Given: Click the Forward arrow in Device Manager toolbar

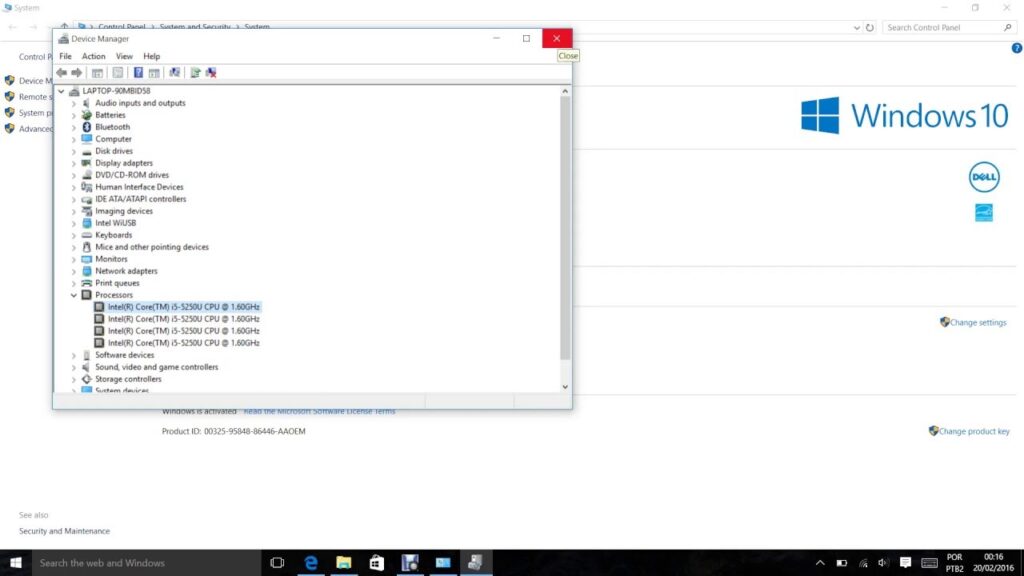Looking at the screenshot, I should pyautogui.click(x=76, y=72).
